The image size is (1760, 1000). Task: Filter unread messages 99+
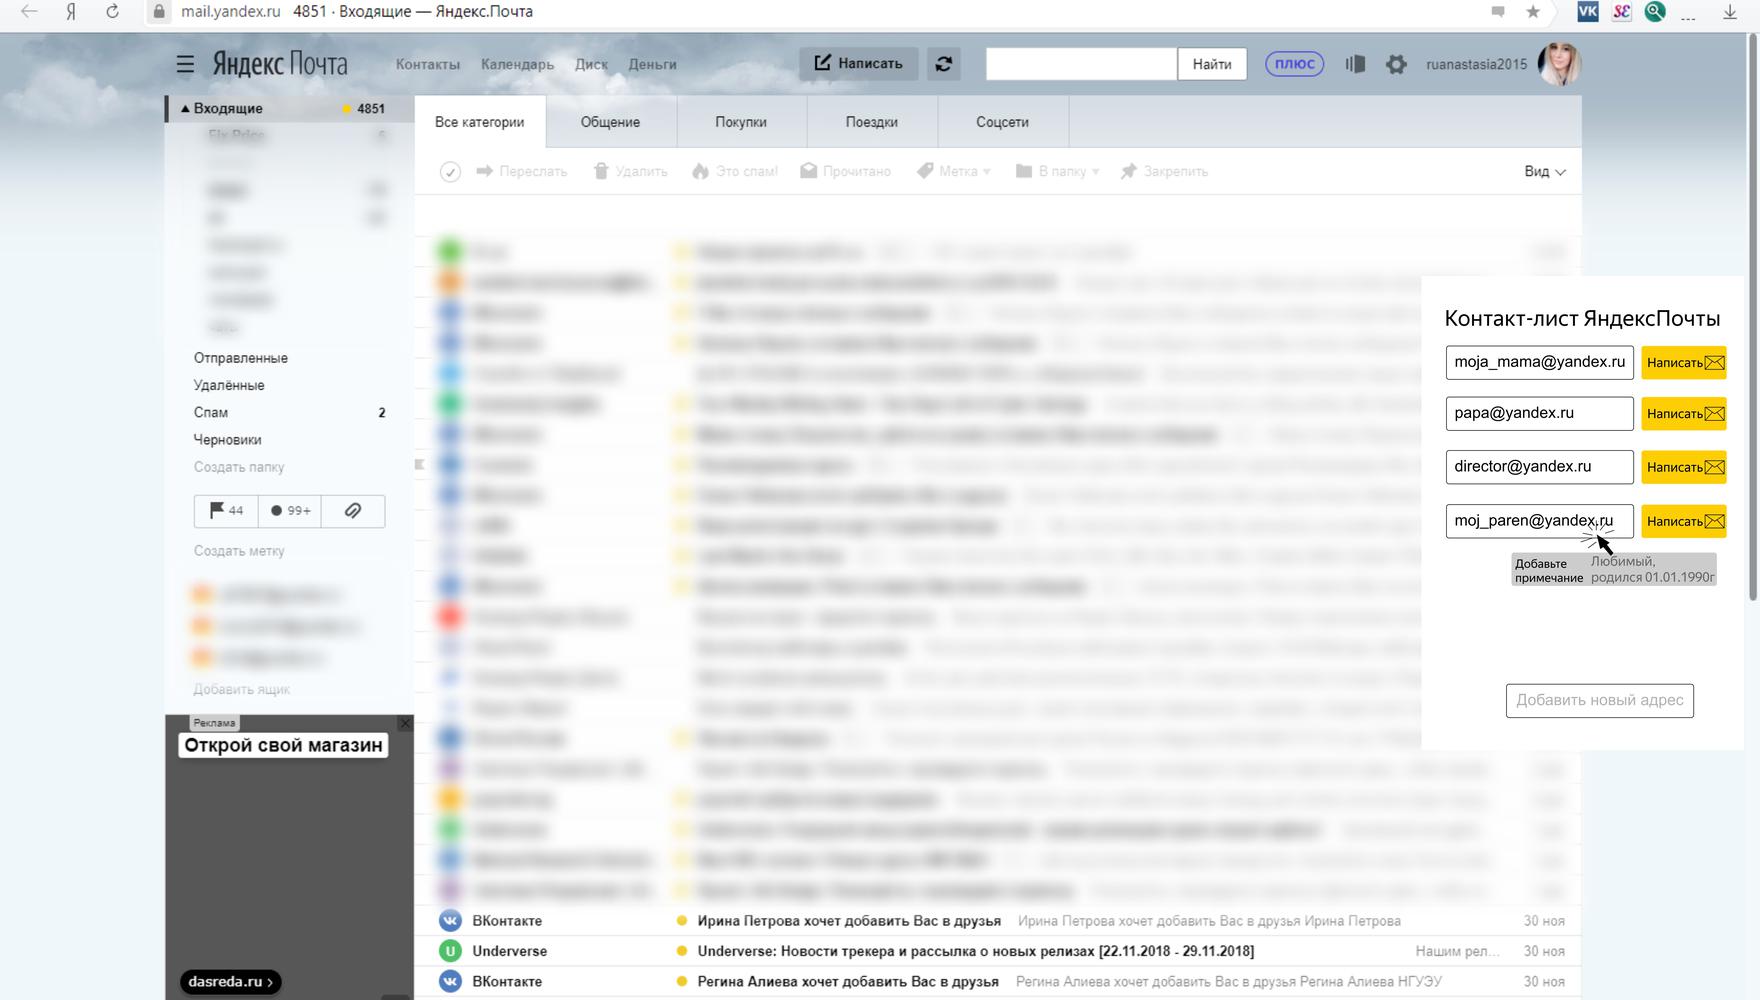[290, 510]
